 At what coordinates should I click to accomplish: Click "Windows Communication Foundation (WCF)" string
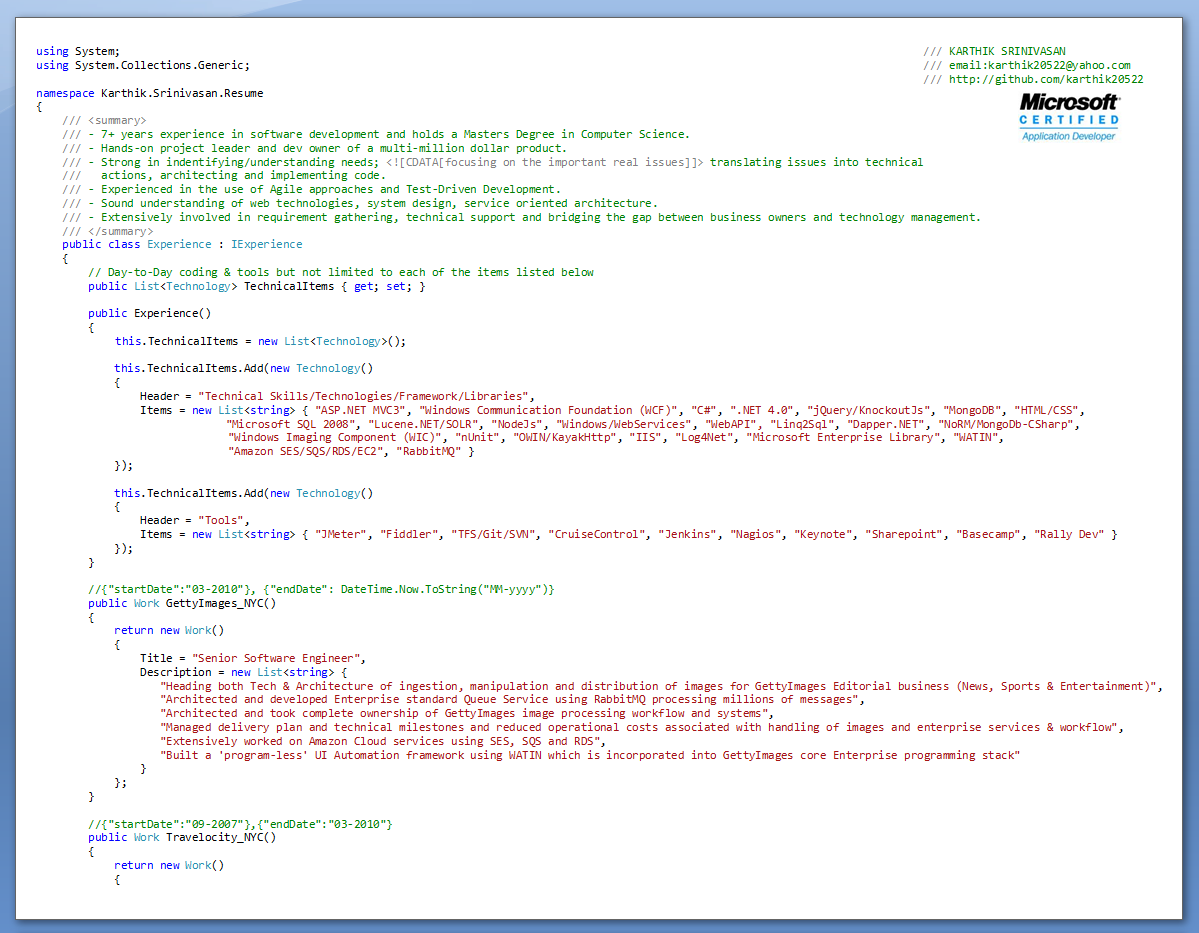click(x=548, y=410)
